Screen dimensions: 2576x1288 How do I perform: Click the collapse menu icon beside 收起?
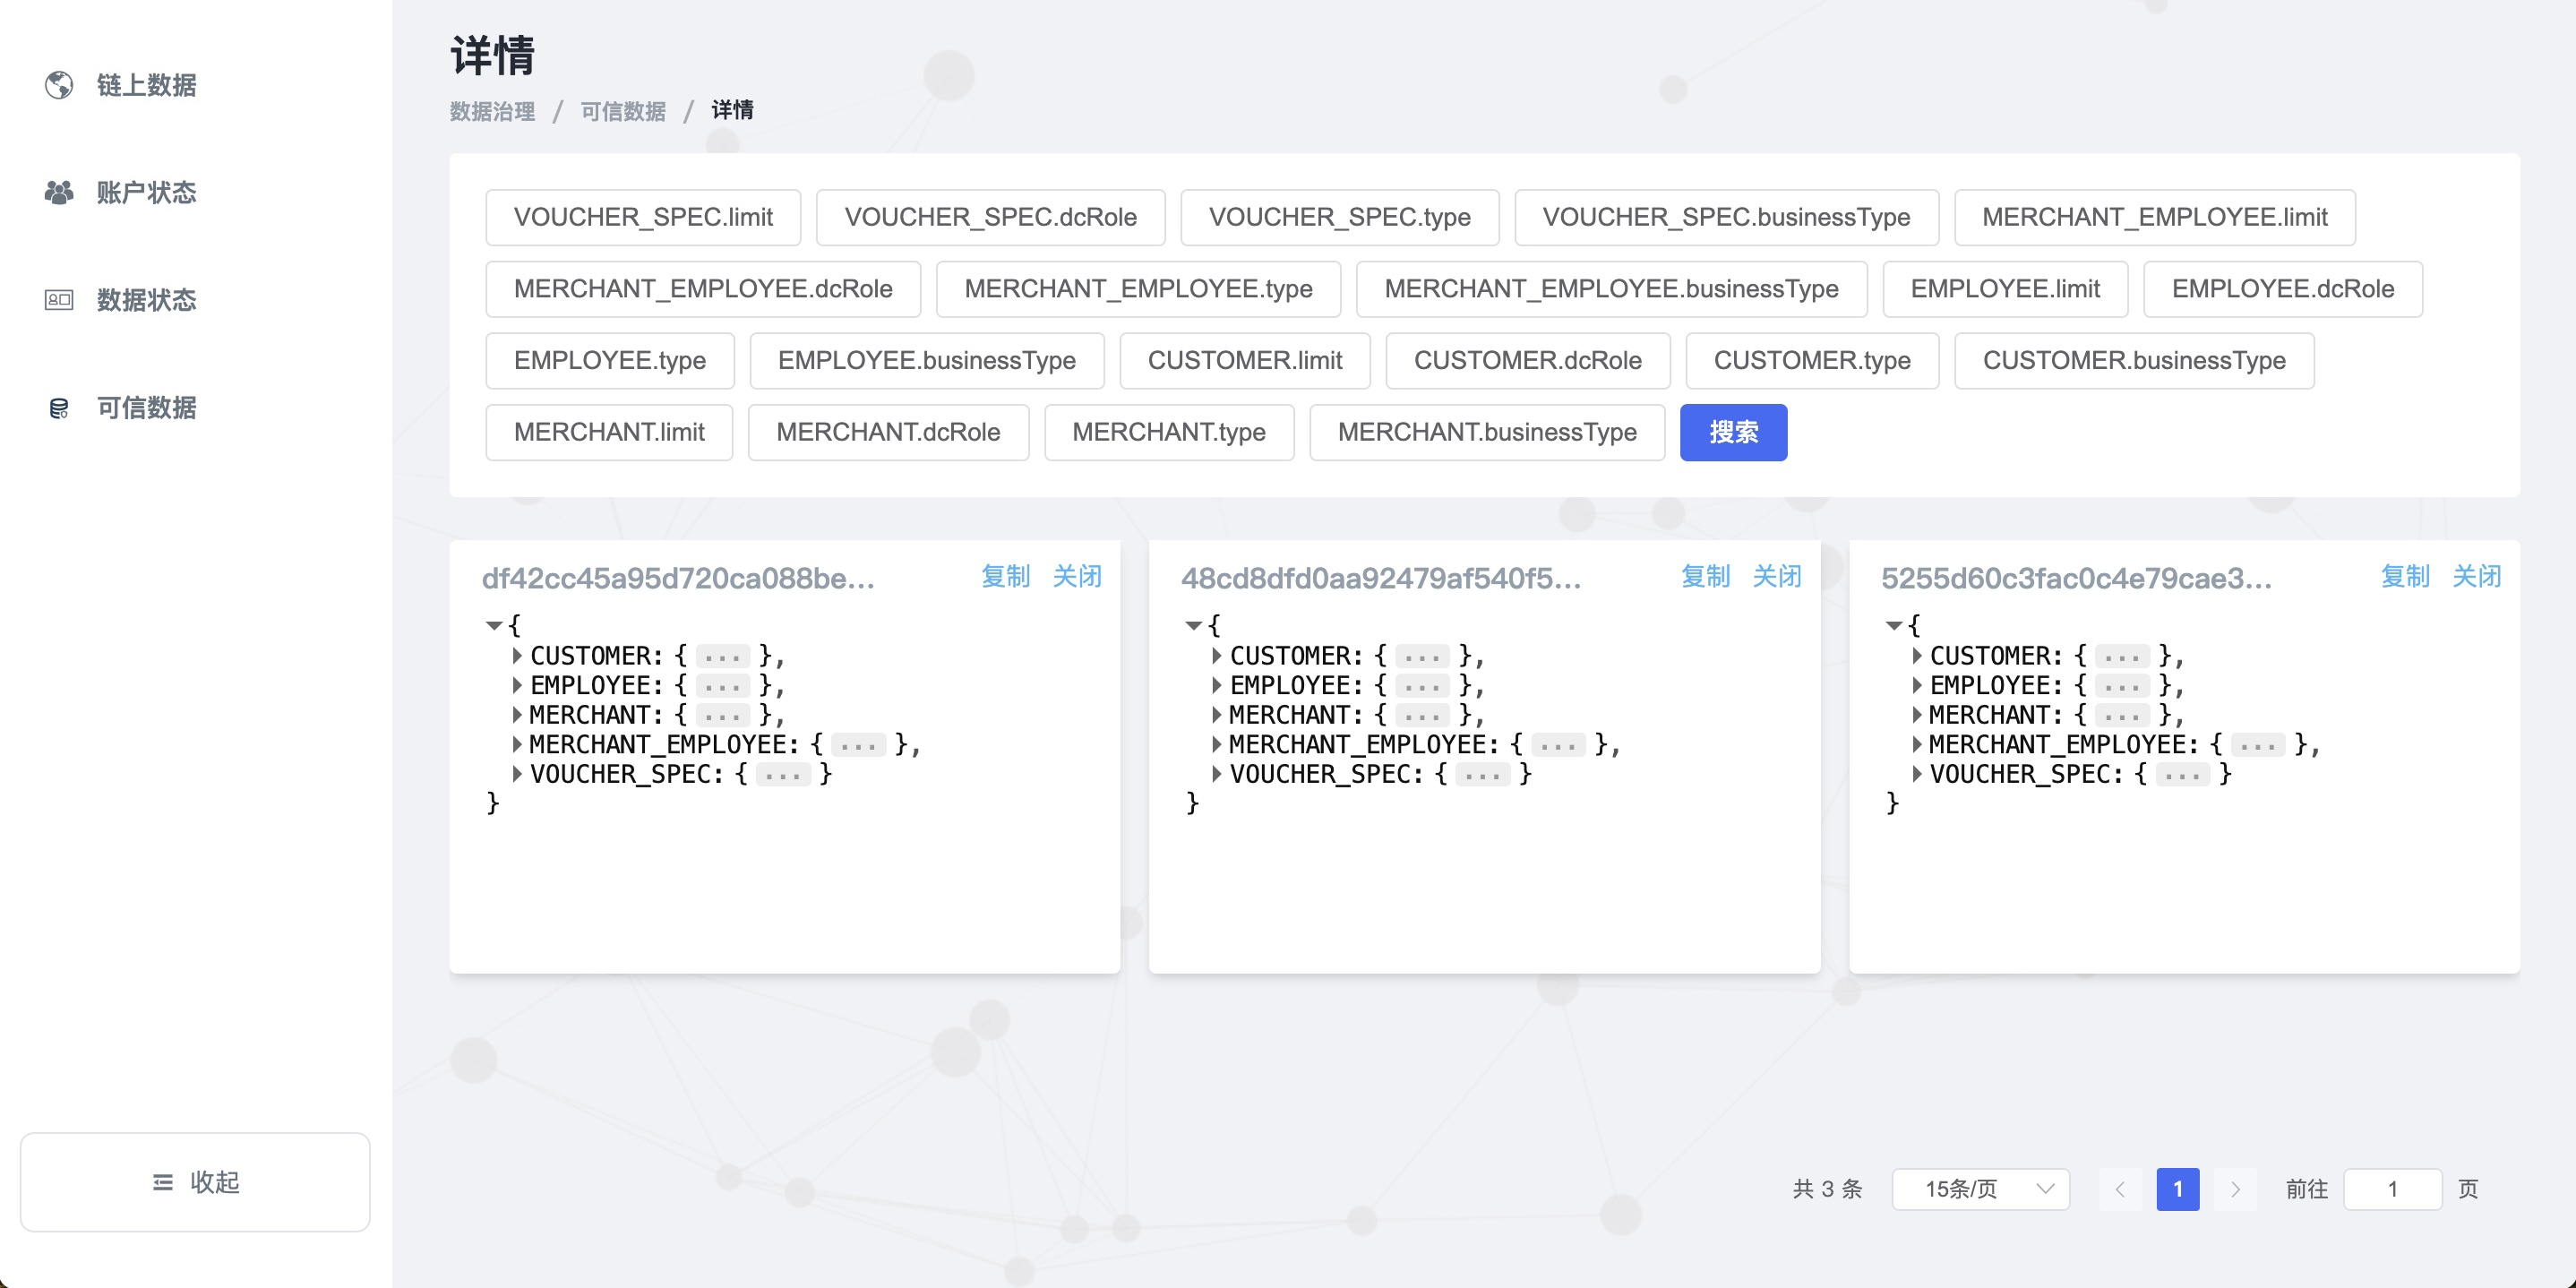tap(163, 1182)
